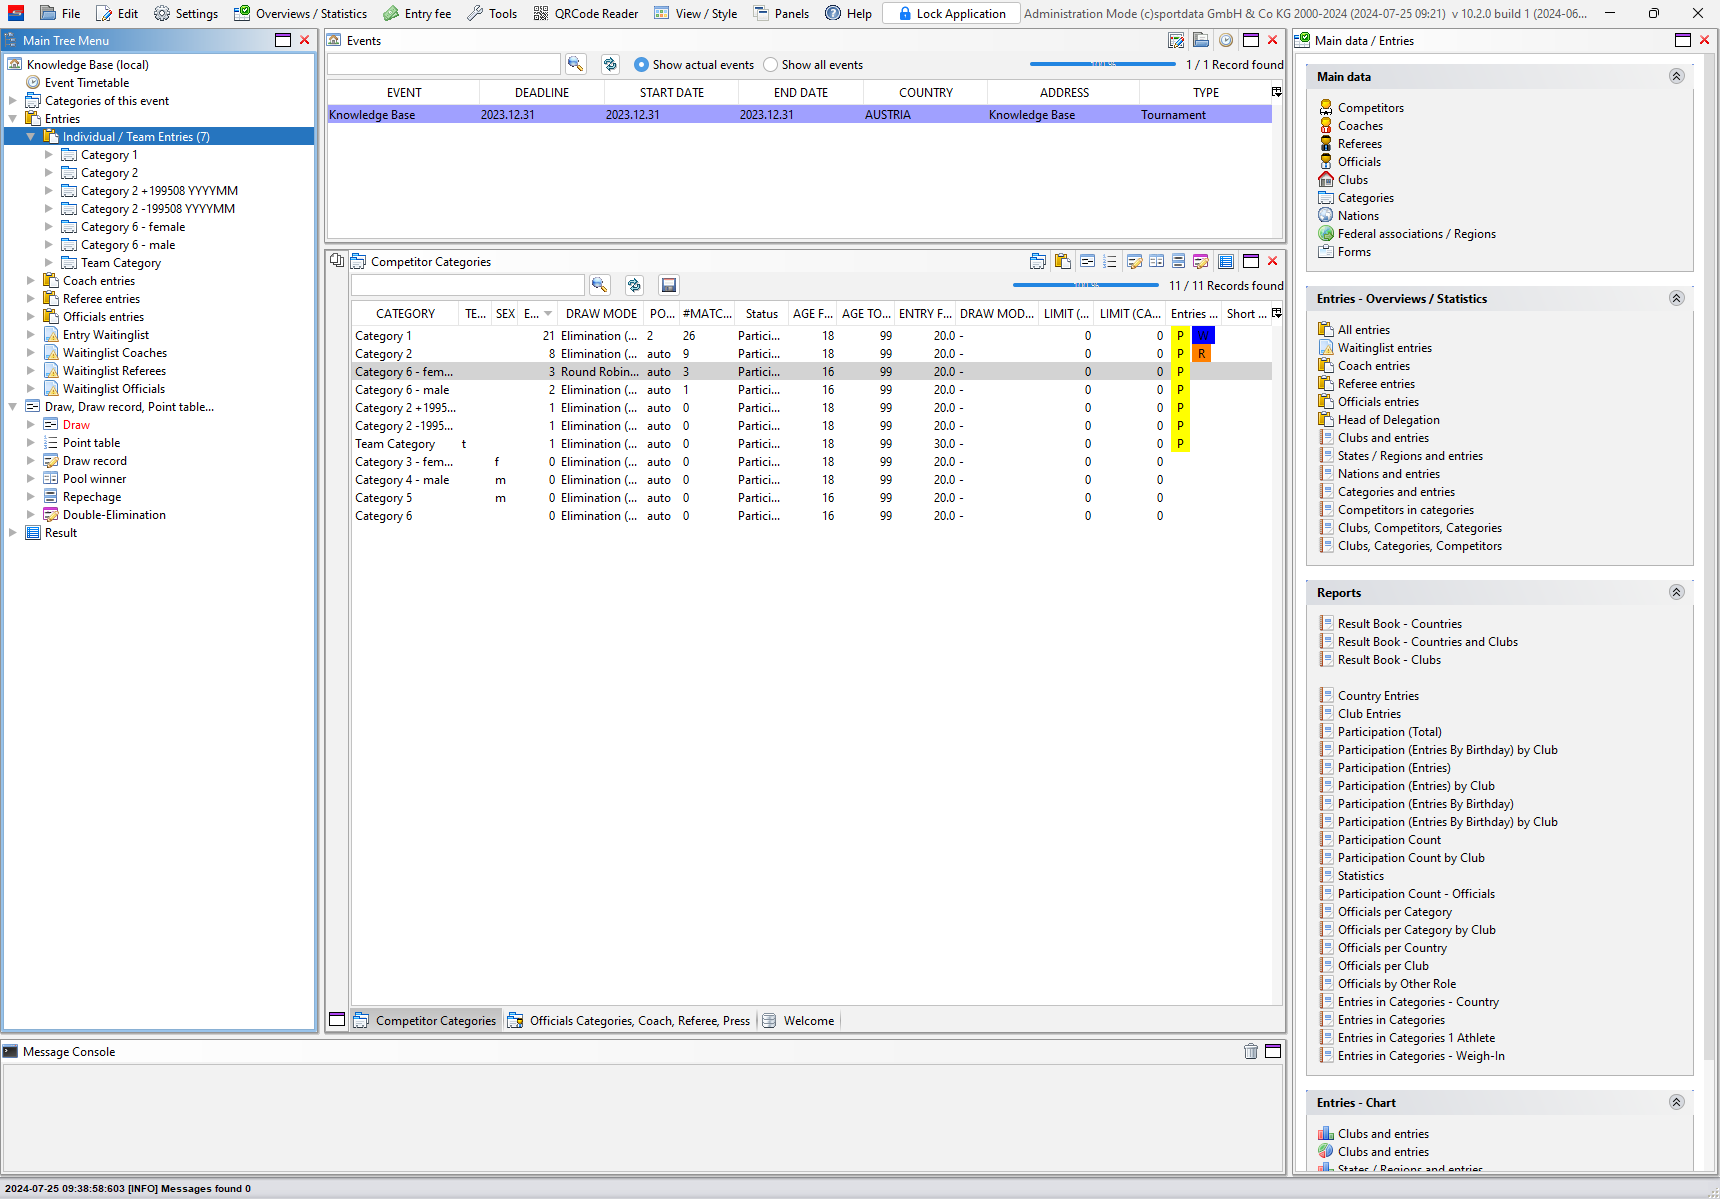Open the Result Book - Countries report
1720x1200 pixels.
(x=1399, y=624)
